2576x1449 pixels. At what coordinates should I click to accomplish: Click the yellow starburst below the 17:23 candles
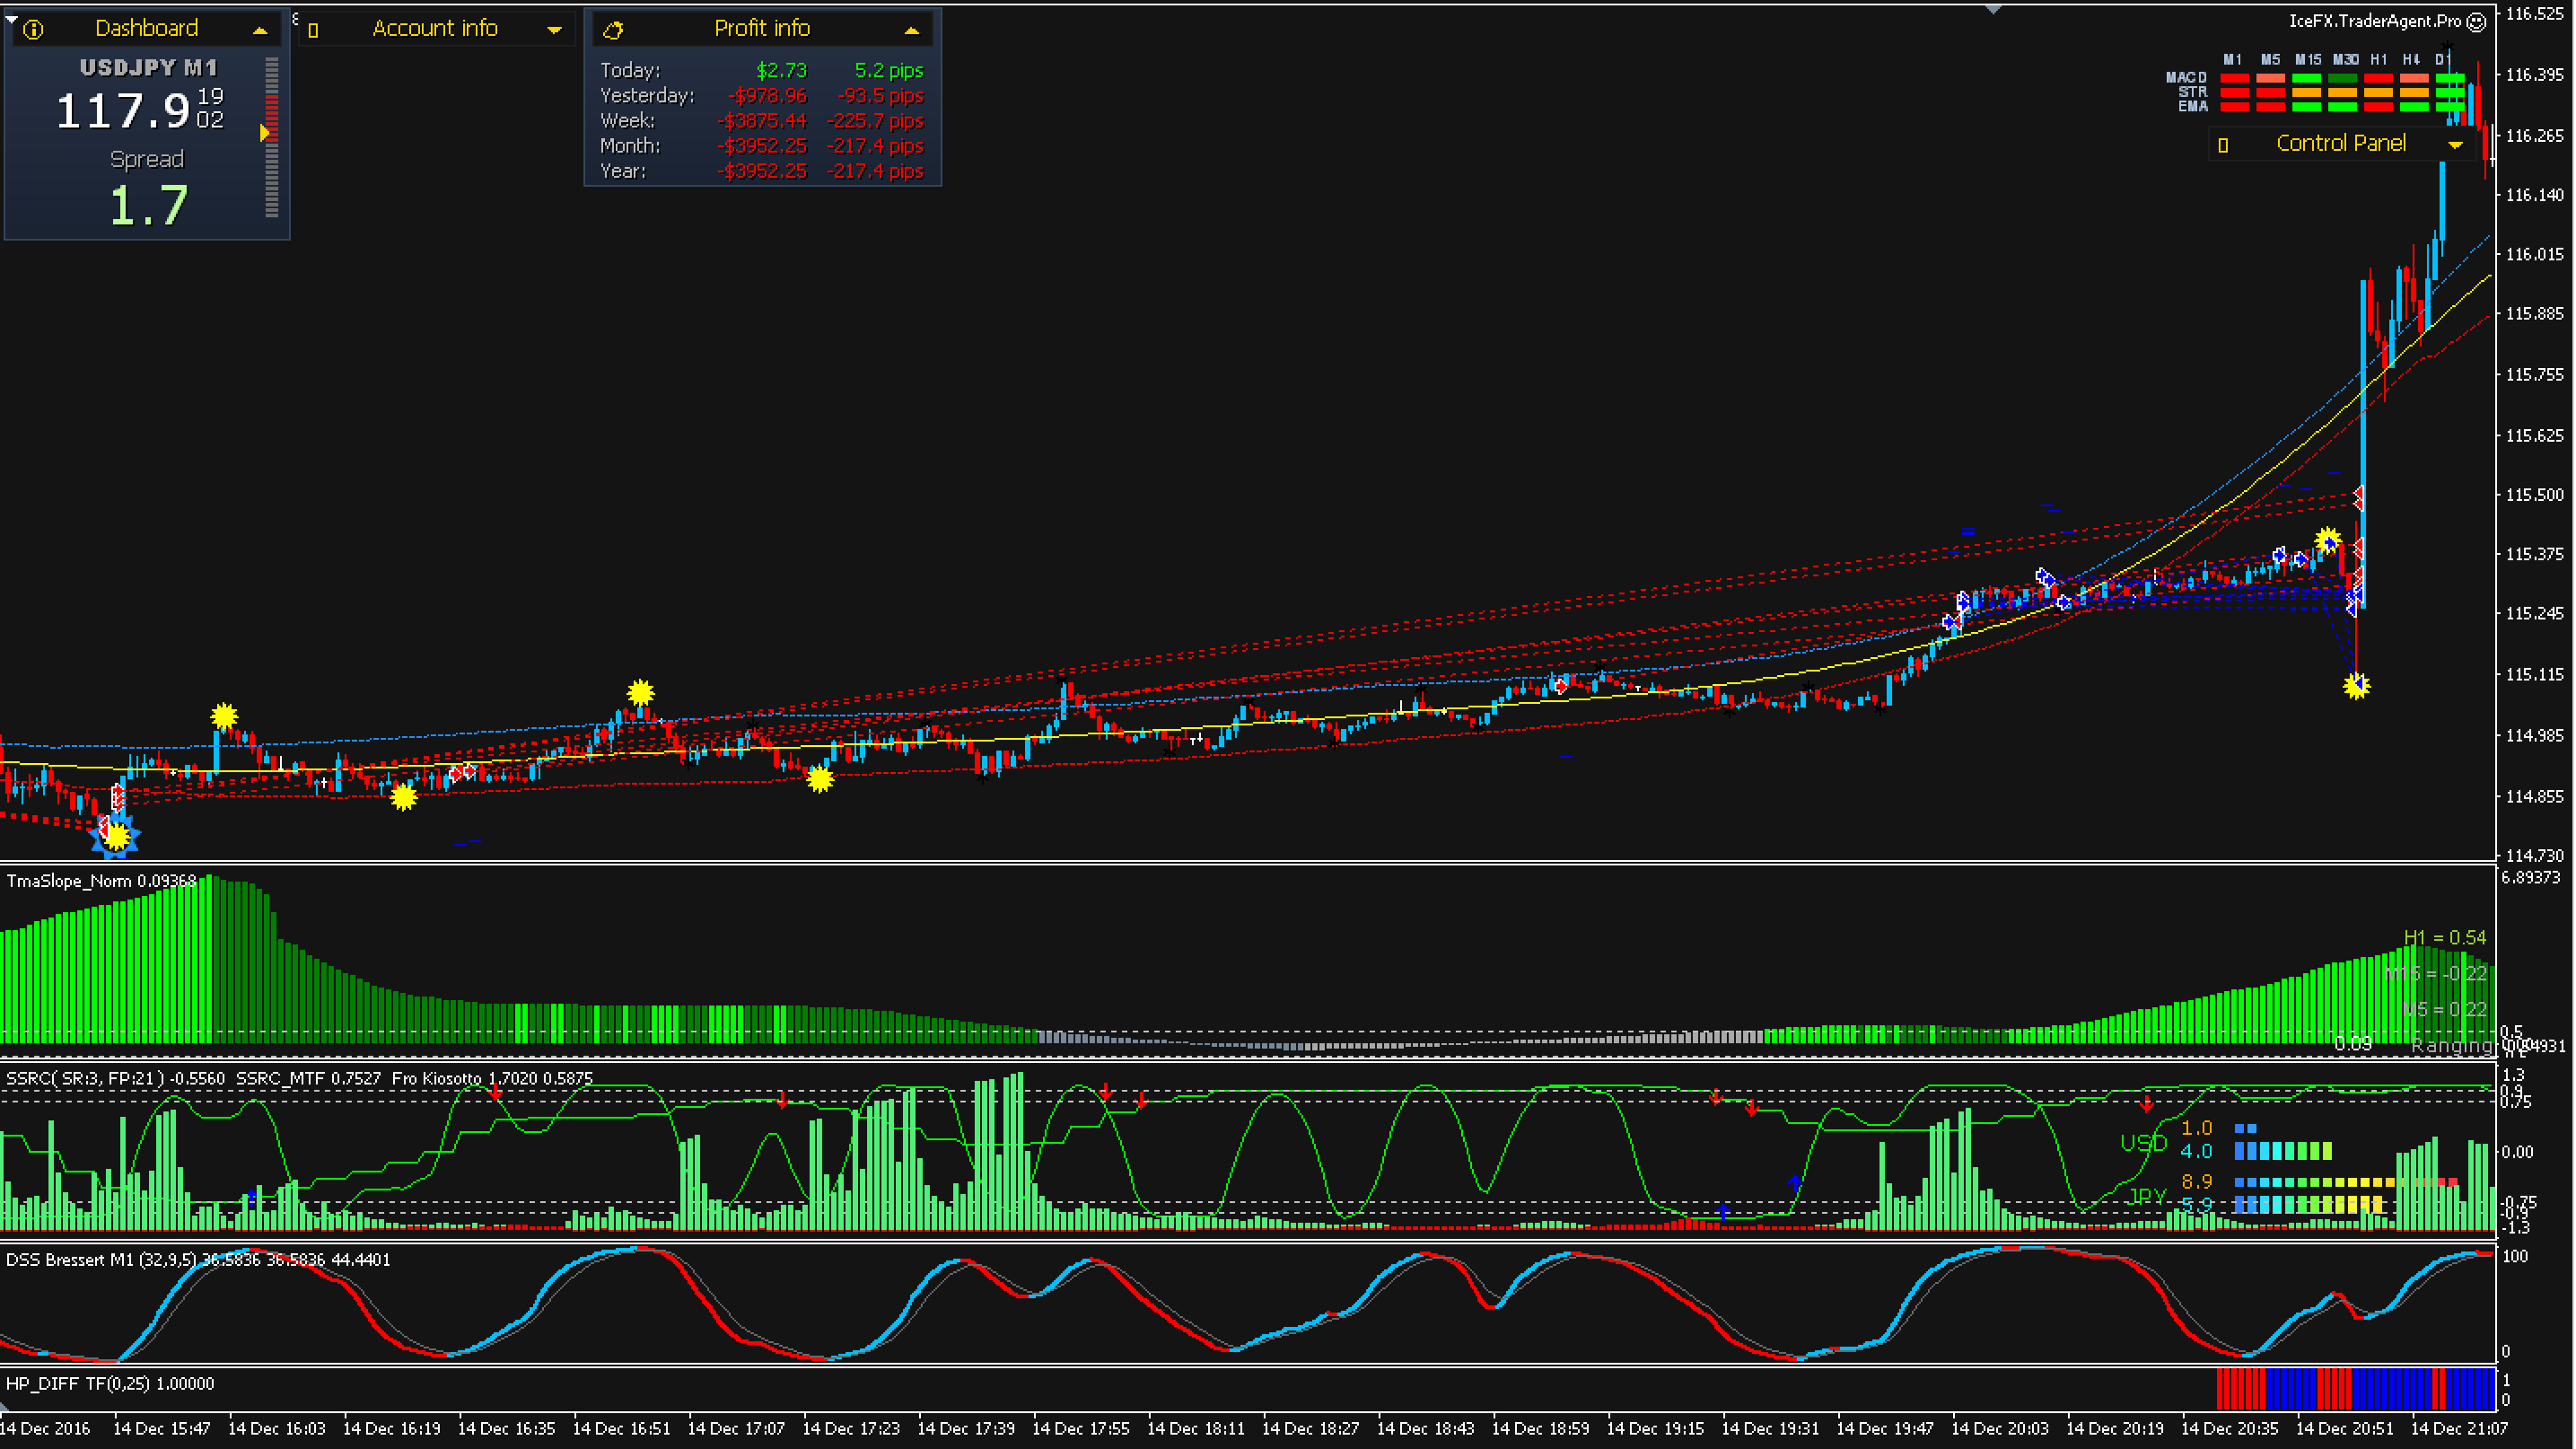819,779
